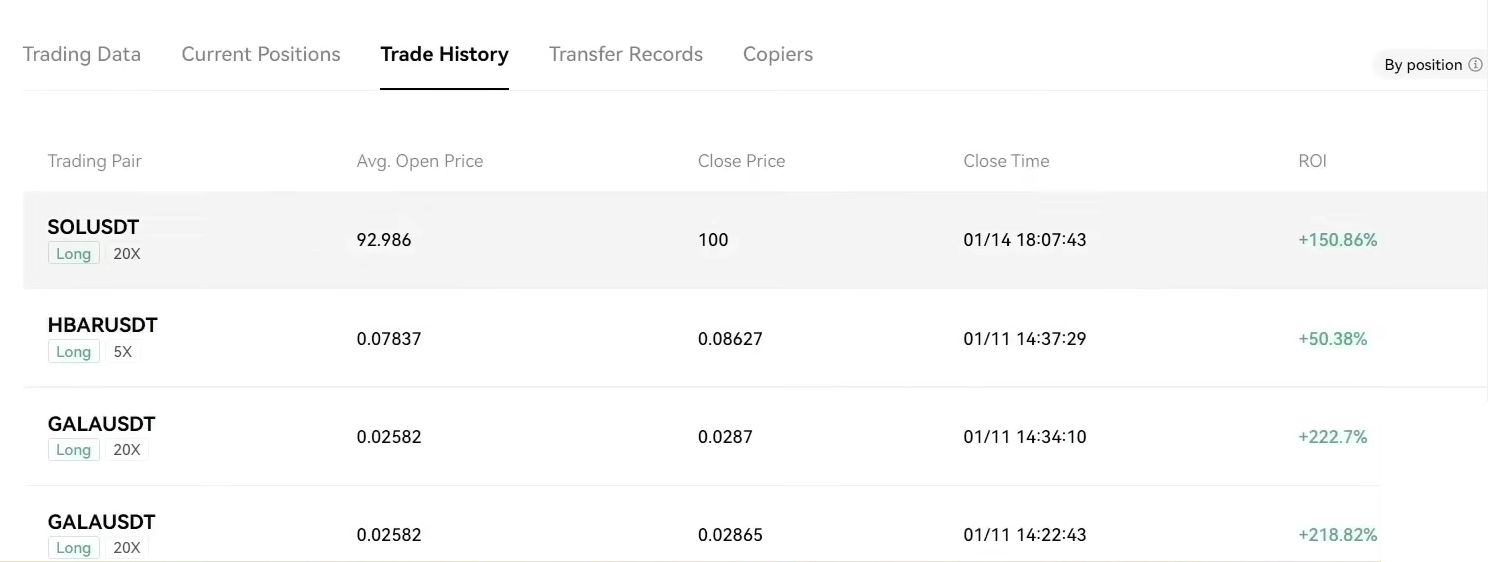Select the +150.86% ROI value
Screen dimensions: 1488x562
point(1337,240)
